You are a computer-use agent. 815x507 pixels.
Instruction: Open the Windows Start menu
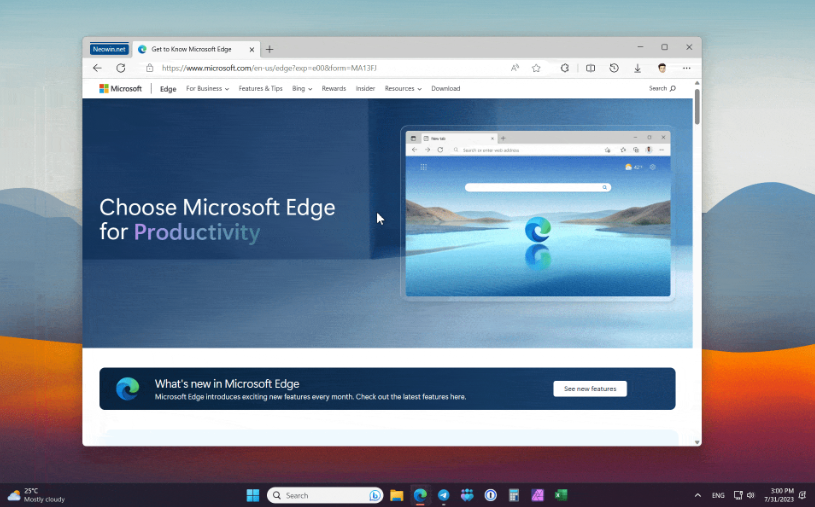(x=253, y=495)
